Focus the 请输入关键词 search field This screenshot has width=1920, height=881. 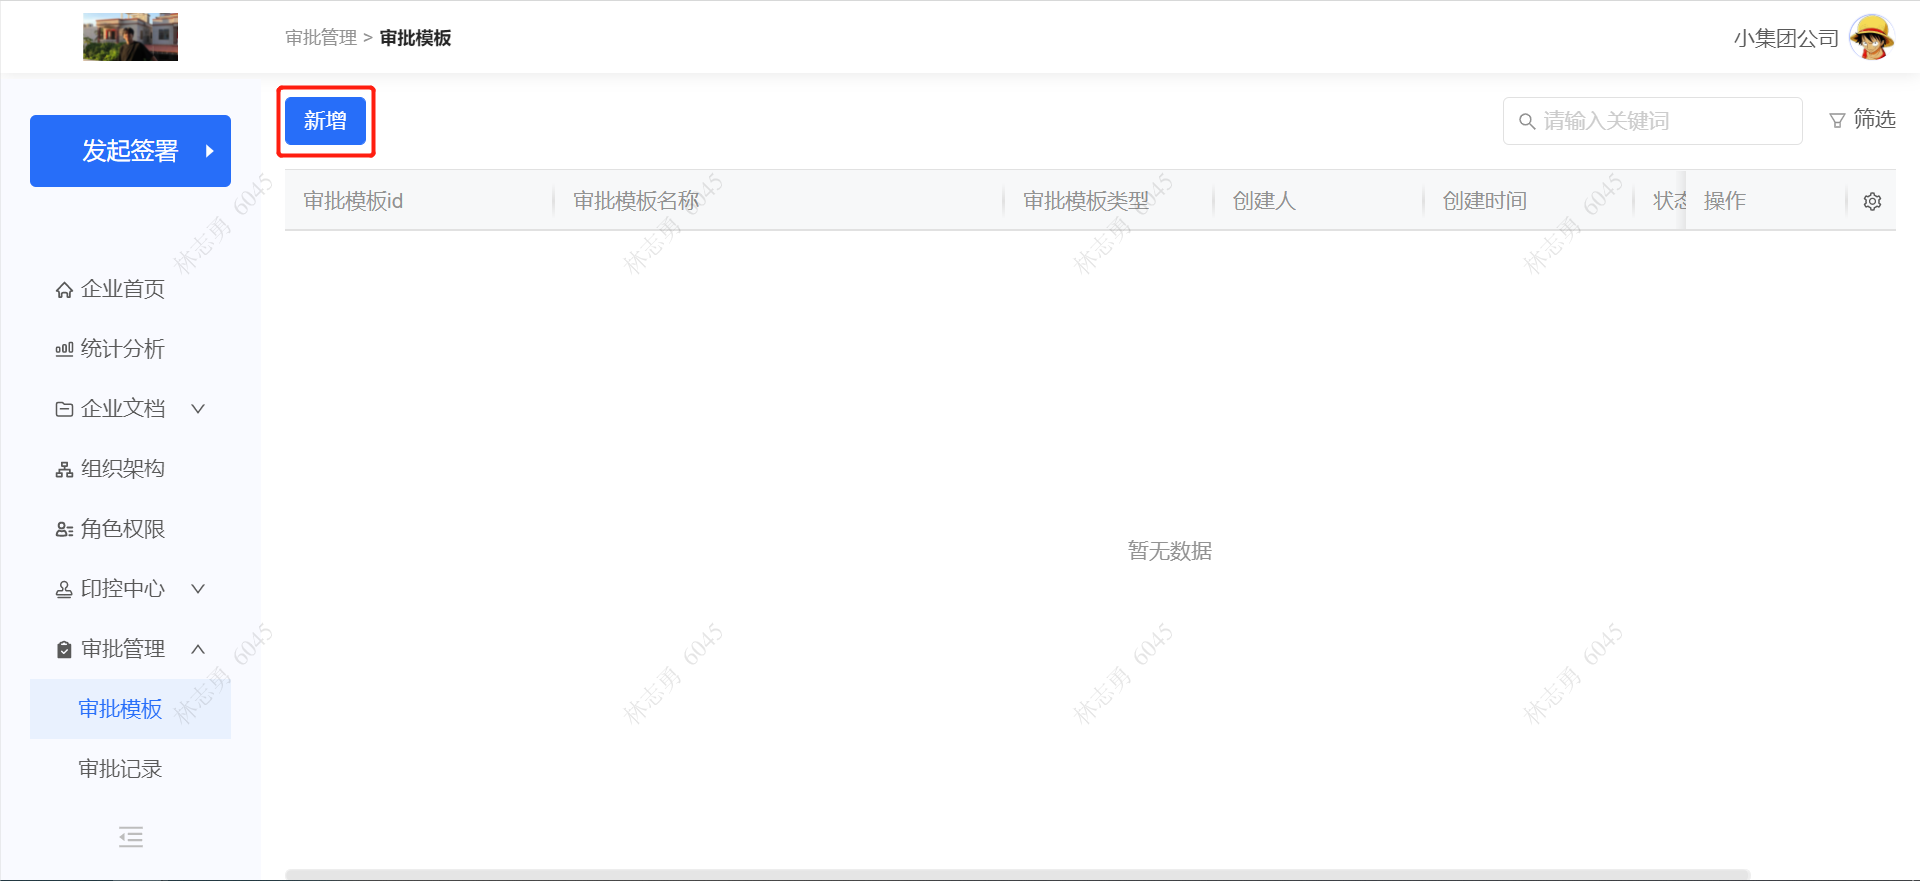pyautogui.click(x=1652, y=121)
